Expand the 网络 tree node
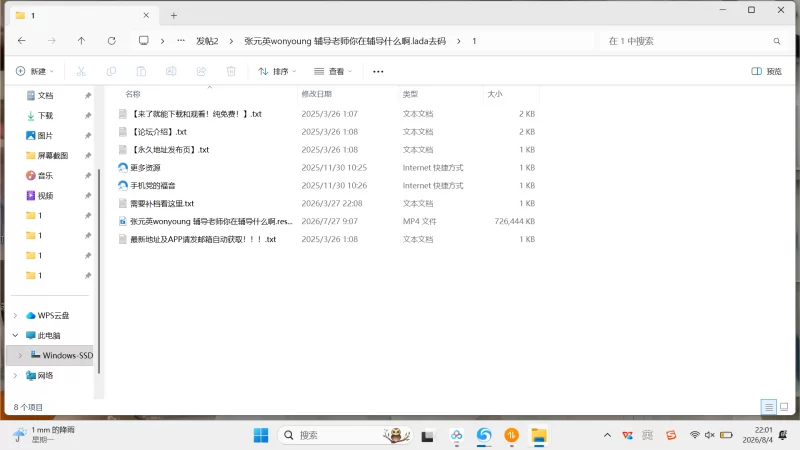The image size is (800, 450). pyautogui.click(x=15, y=376)
